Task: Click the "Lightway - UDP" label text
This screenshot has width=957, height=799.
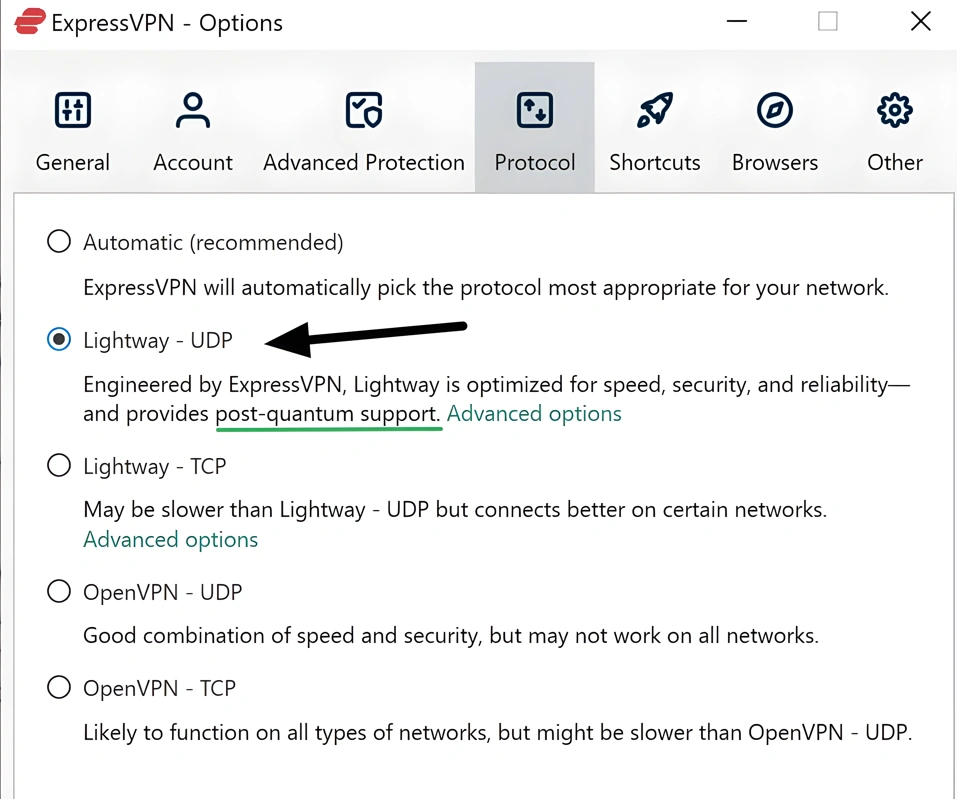Action: [x=157, y=340]
